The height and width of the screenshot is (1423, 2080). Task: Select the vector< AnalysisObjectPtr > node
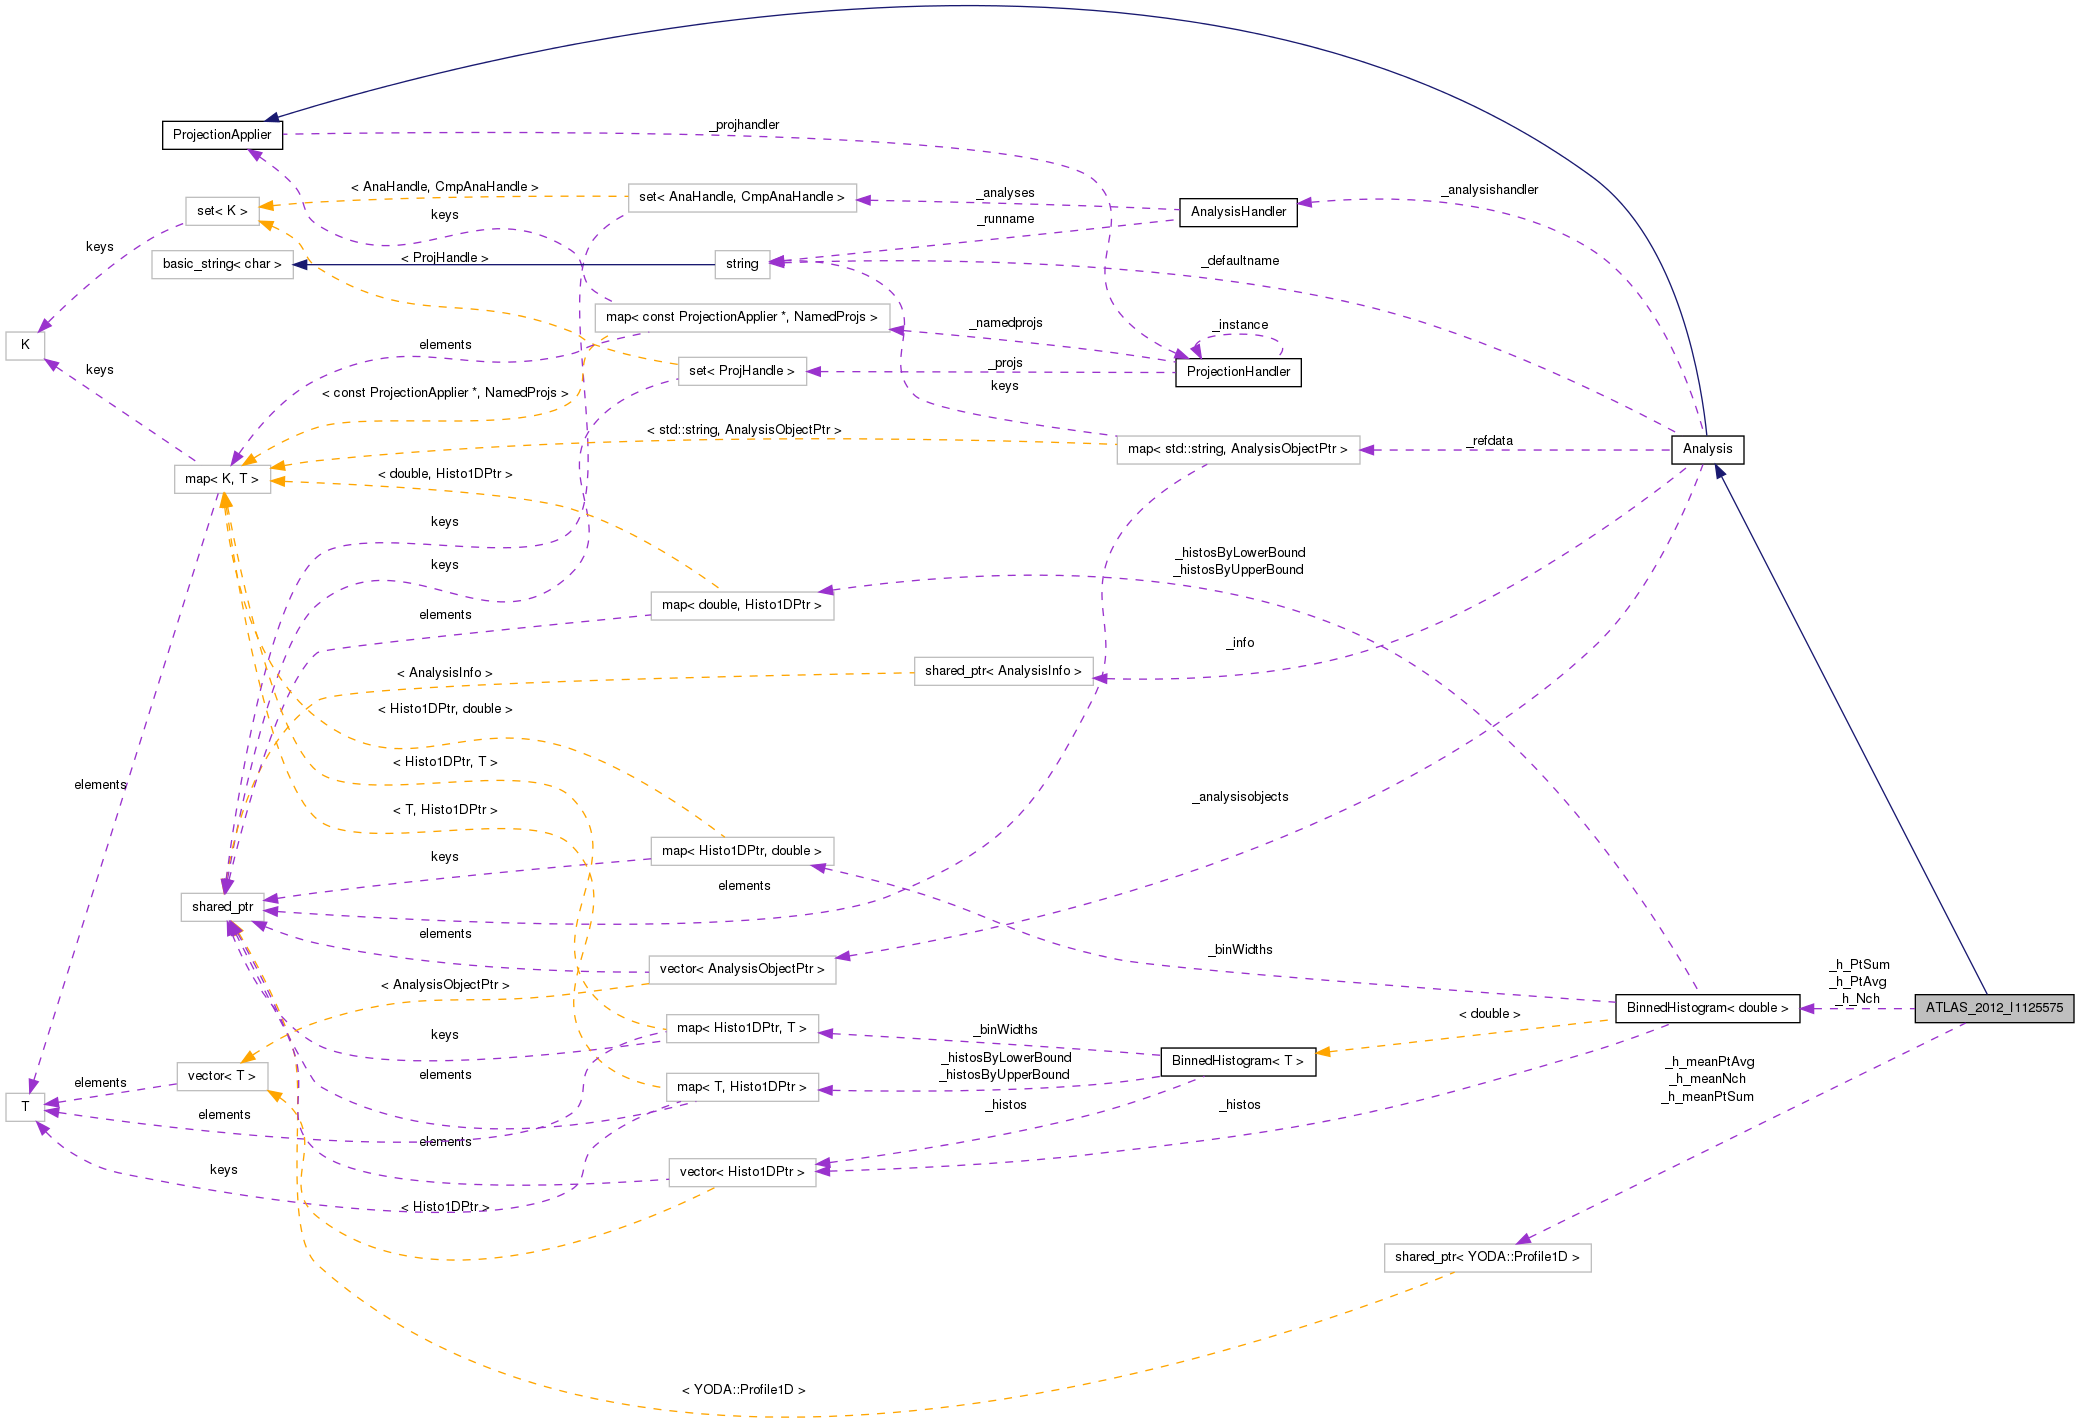(742, 969)
